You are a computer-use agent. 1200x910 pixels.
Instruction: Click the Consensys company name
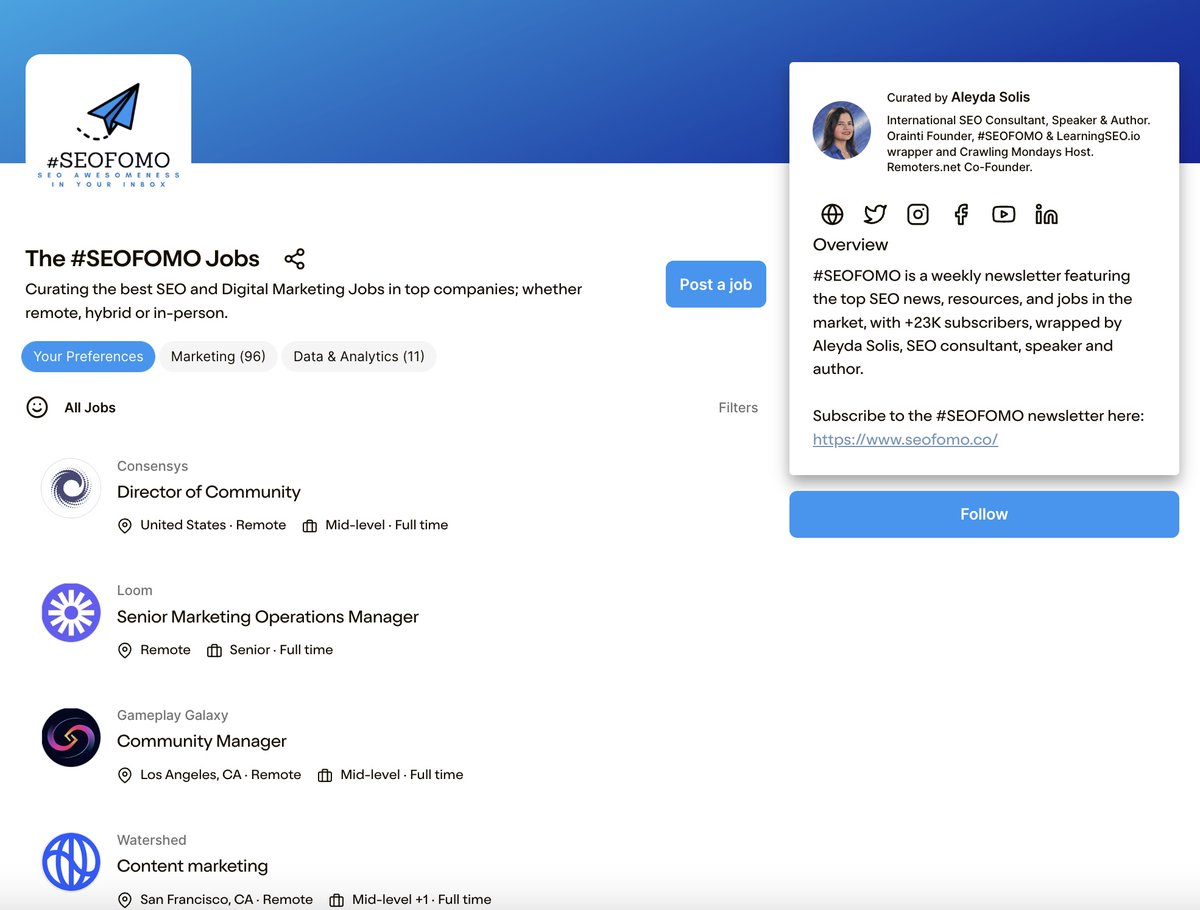(x=152, y=466)
